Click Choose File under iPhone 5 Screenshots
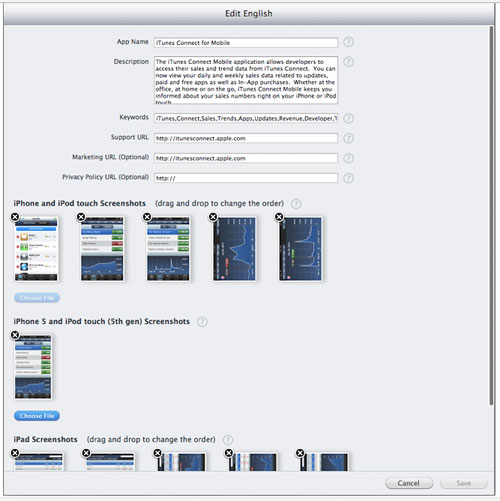 tap(37, 416)
